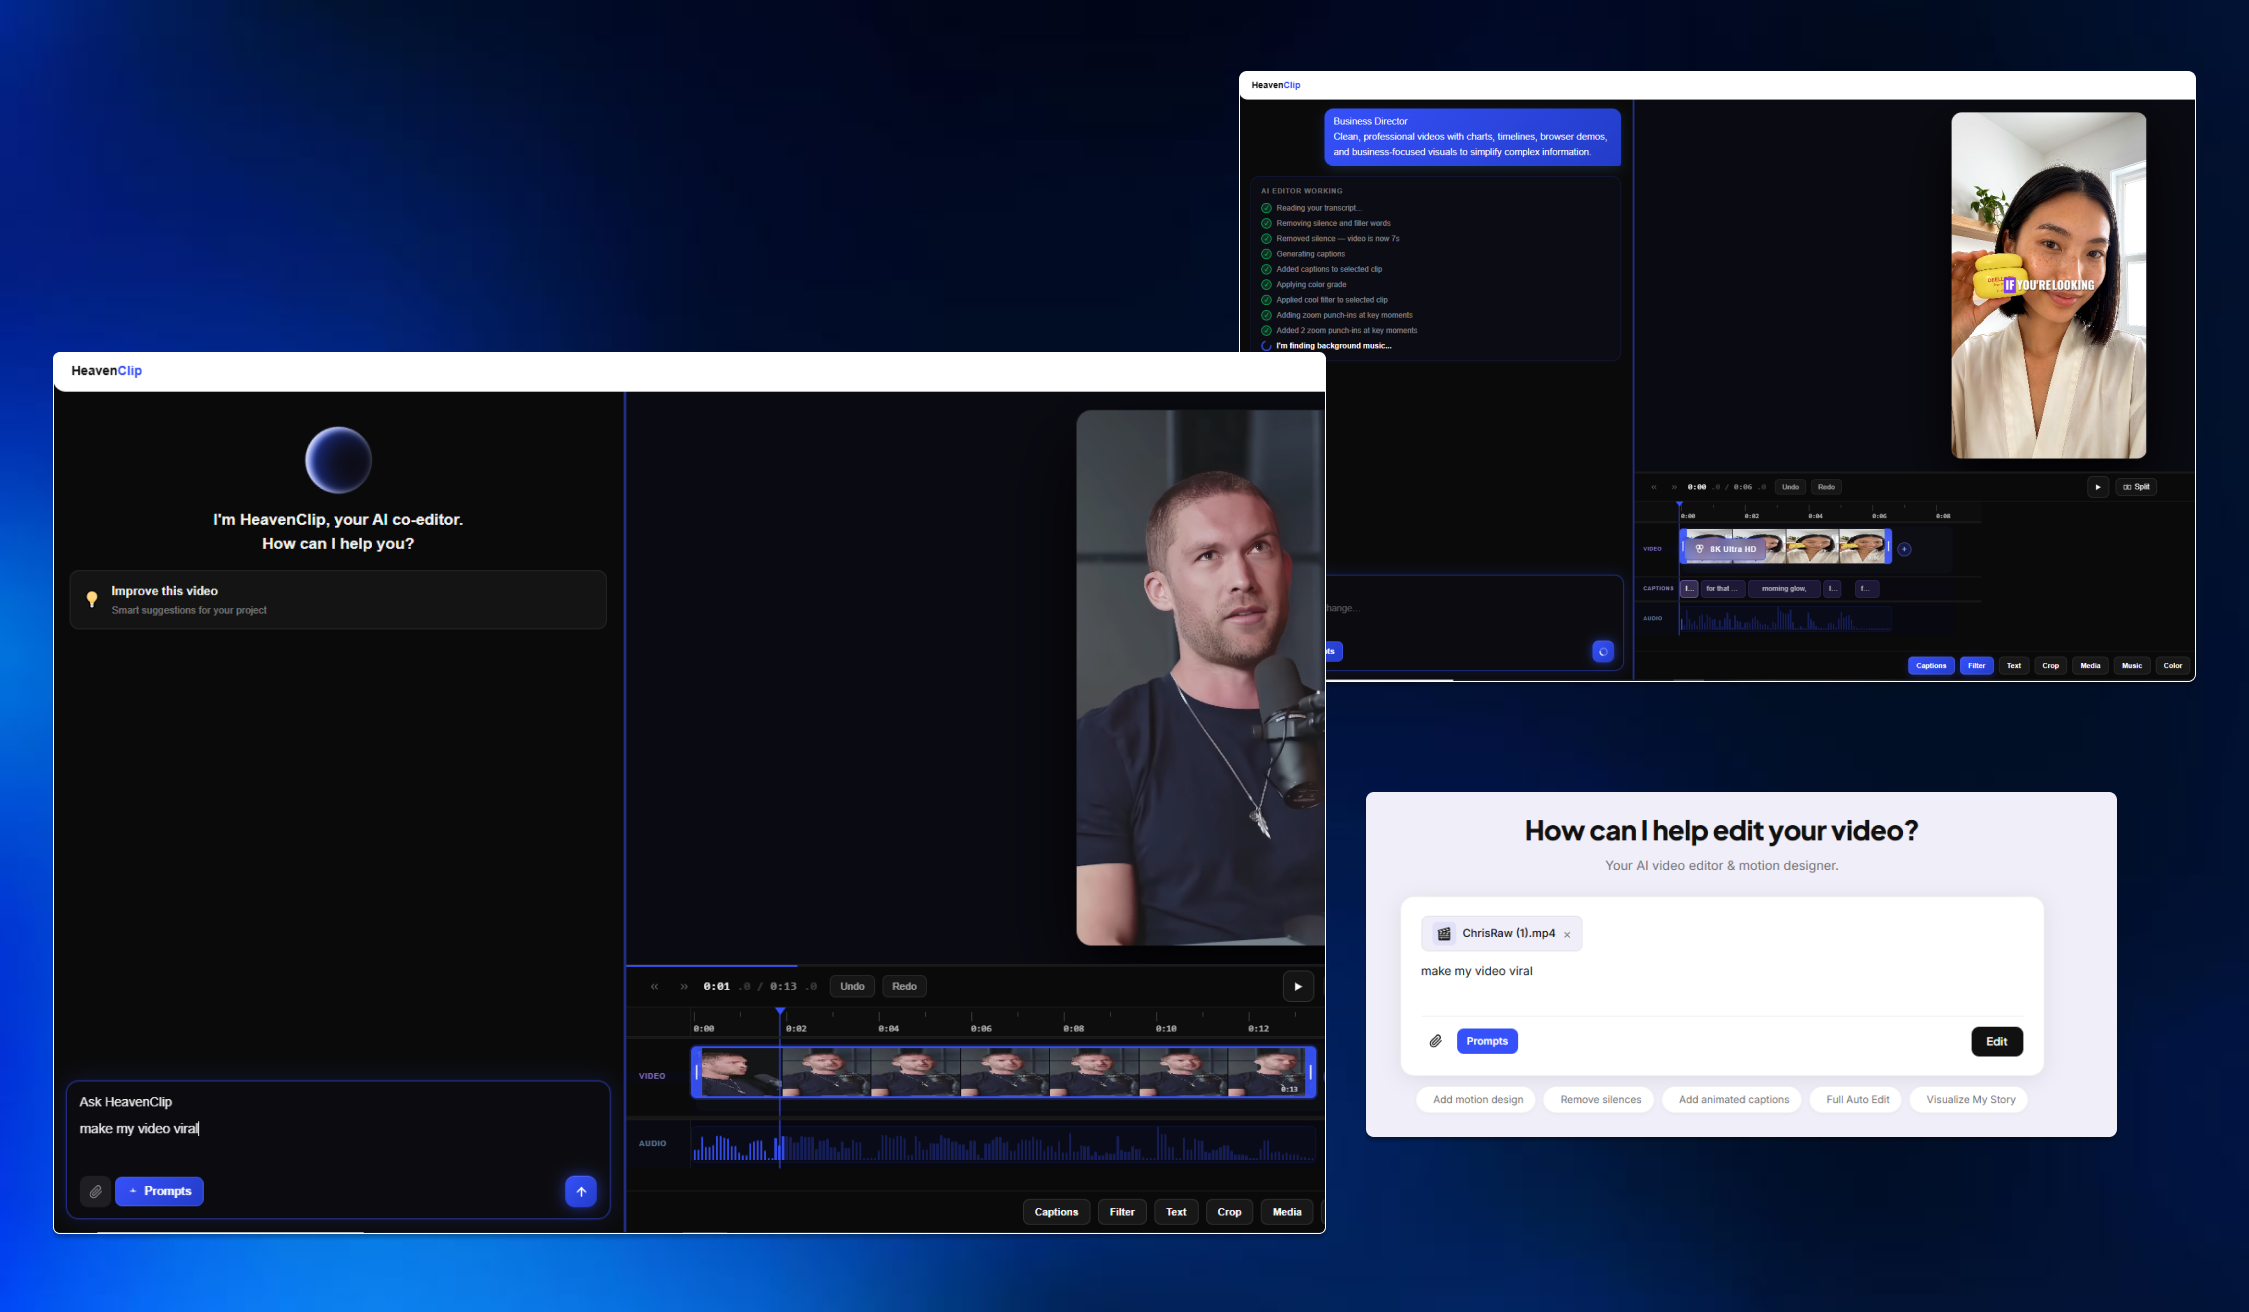2249x1312 pixels.
Task: Select the 'for that ...' caption chip
Action: (x=1722, y=589)
